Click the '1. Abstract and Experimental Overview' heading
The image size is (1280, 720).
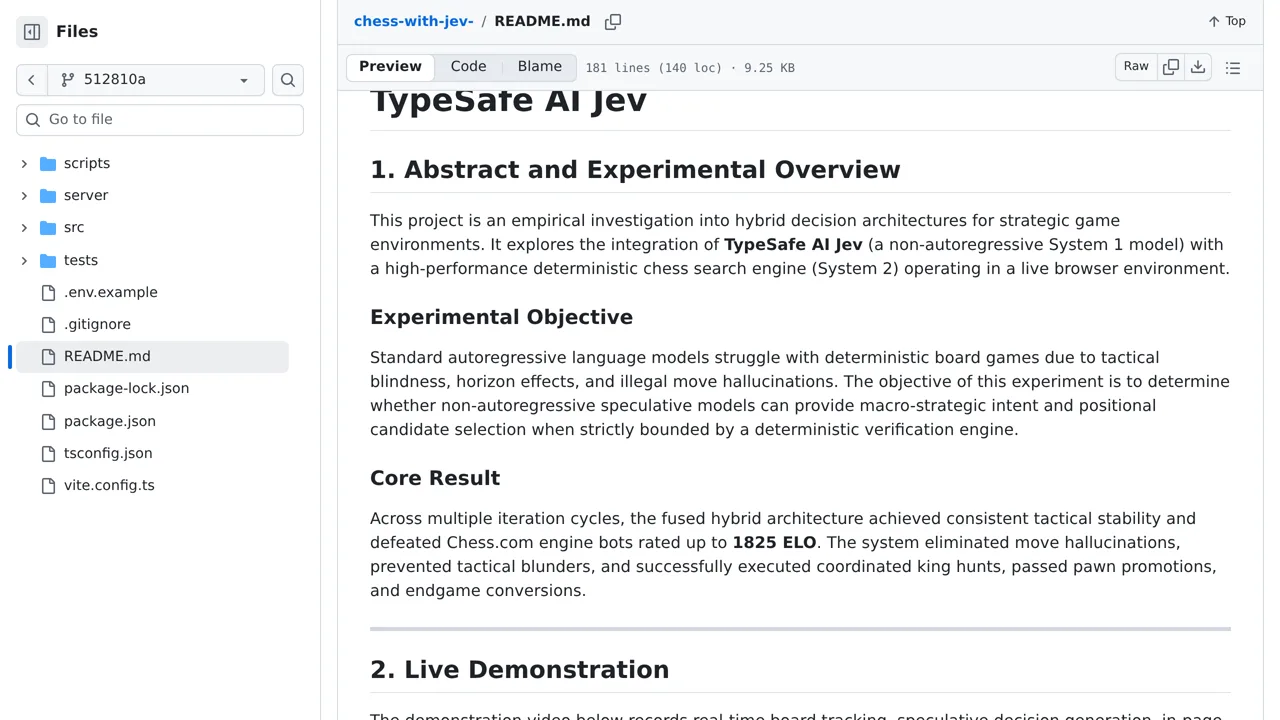coord(635,170)
